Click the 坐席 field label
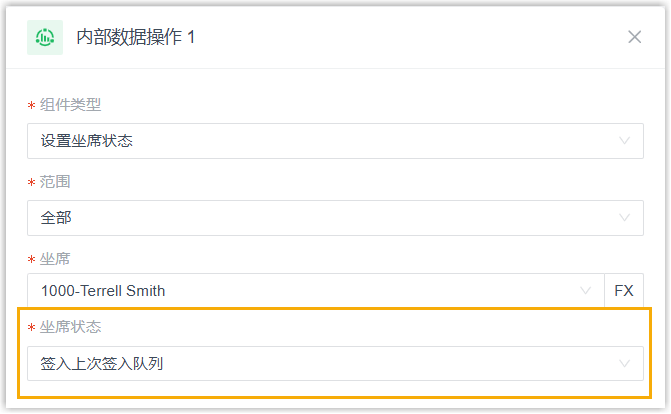 [x=56, y=258]
